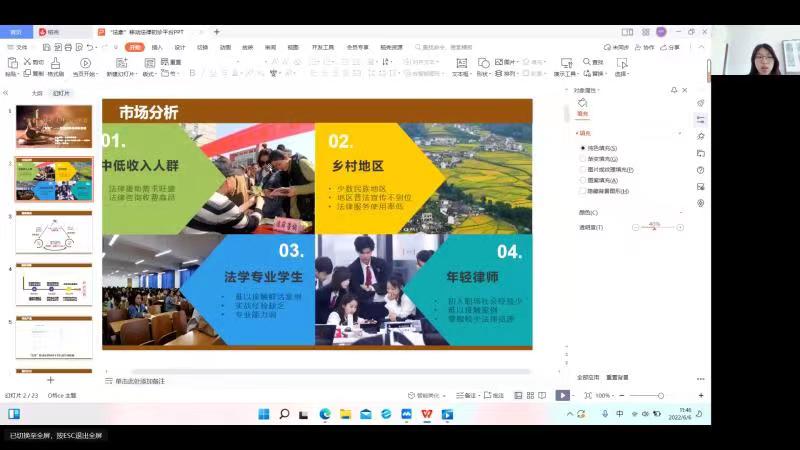
Task: Switch to the Insert (插入) ribbon tab
Action: (x=157, y=47)
